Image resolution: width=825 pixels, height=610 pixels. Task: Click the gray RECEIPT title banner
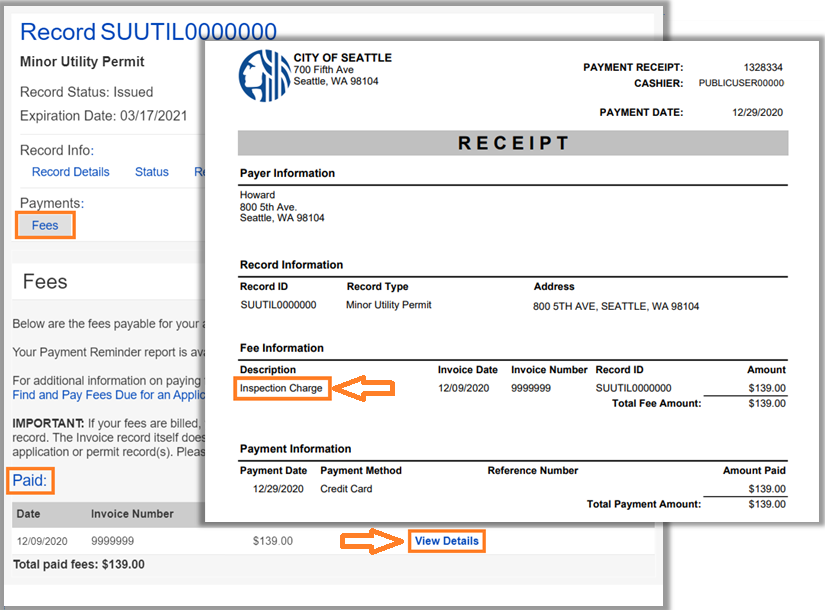pos(512,143)
